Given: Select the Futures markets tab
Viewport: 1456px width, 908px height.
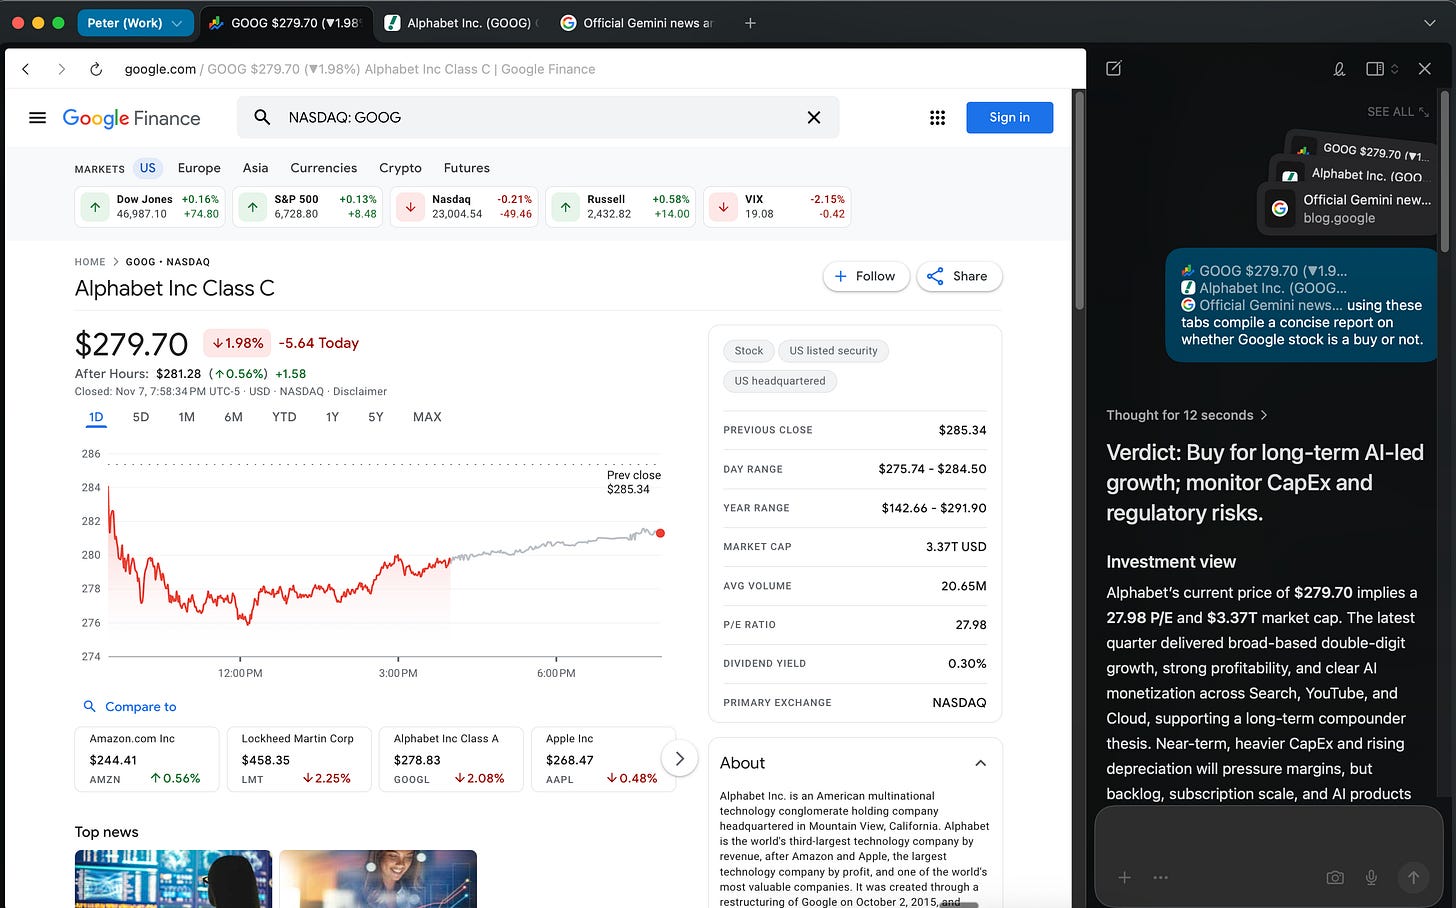Looking at the screenshot, I should point(467,168).
